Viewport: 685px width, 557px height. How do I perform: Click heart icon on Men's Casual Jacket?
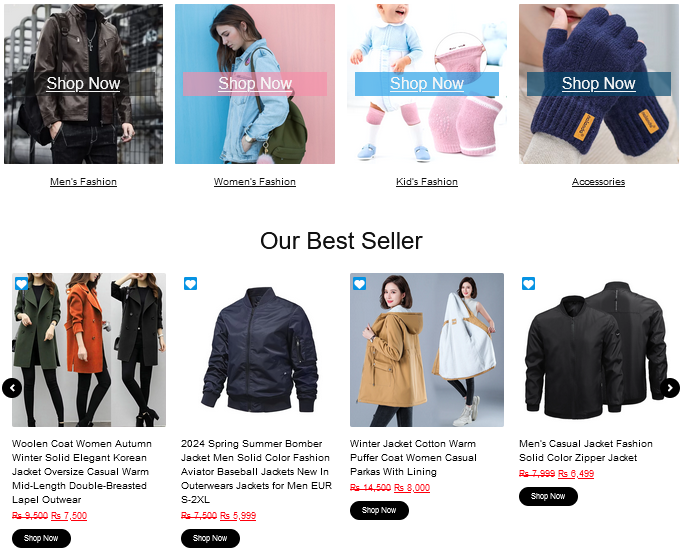pos(529,284)
